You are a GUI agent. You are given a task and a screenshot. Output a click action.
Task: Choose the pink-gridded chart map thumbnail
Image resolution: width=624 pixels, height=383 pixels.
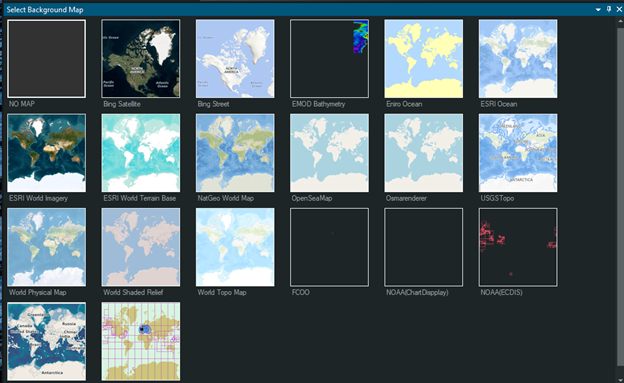click(x=140, y=341)
